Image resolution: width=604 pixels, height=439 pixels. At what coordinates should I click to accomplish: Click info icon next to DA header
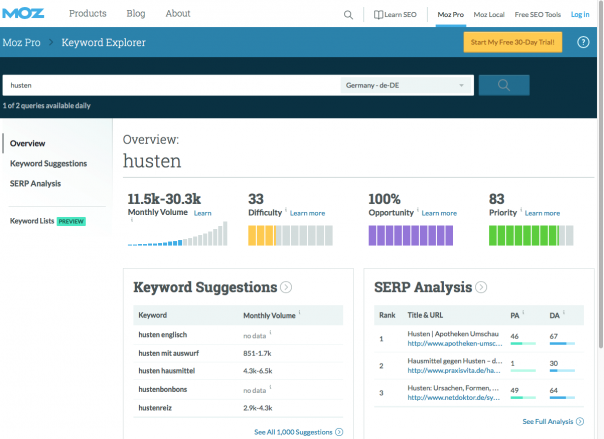[x=564, y=312]
